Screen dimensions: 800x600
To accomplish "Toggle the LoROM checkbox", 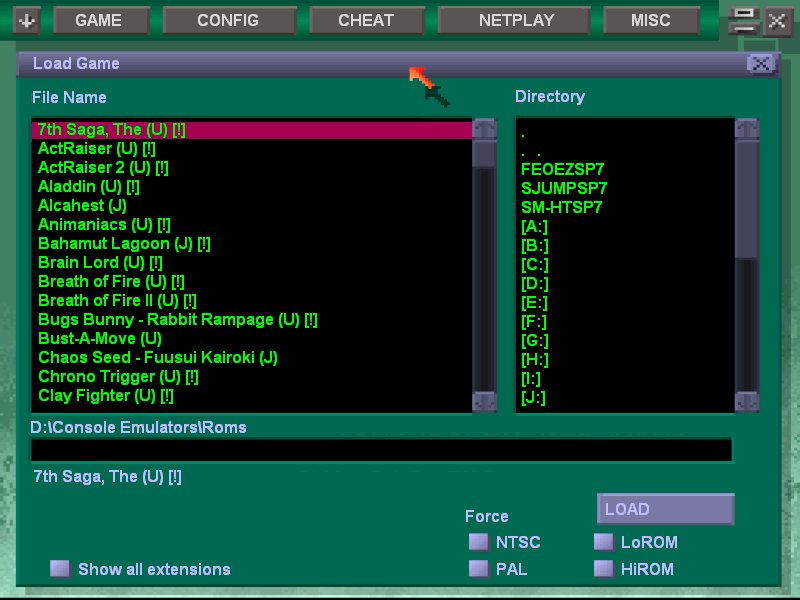I will click(604, 542).
